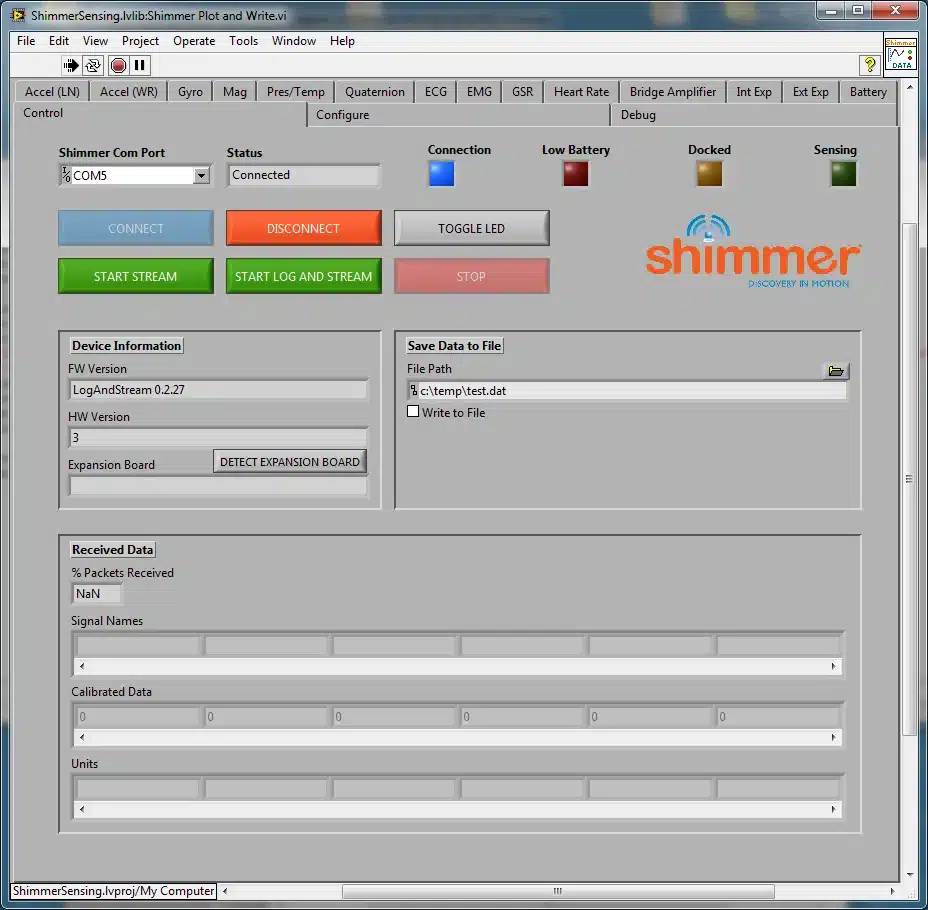Screen dimensions: 928x910
Task: Click the Signal Names scroll right arrow
Action: [x=833, y=666]
